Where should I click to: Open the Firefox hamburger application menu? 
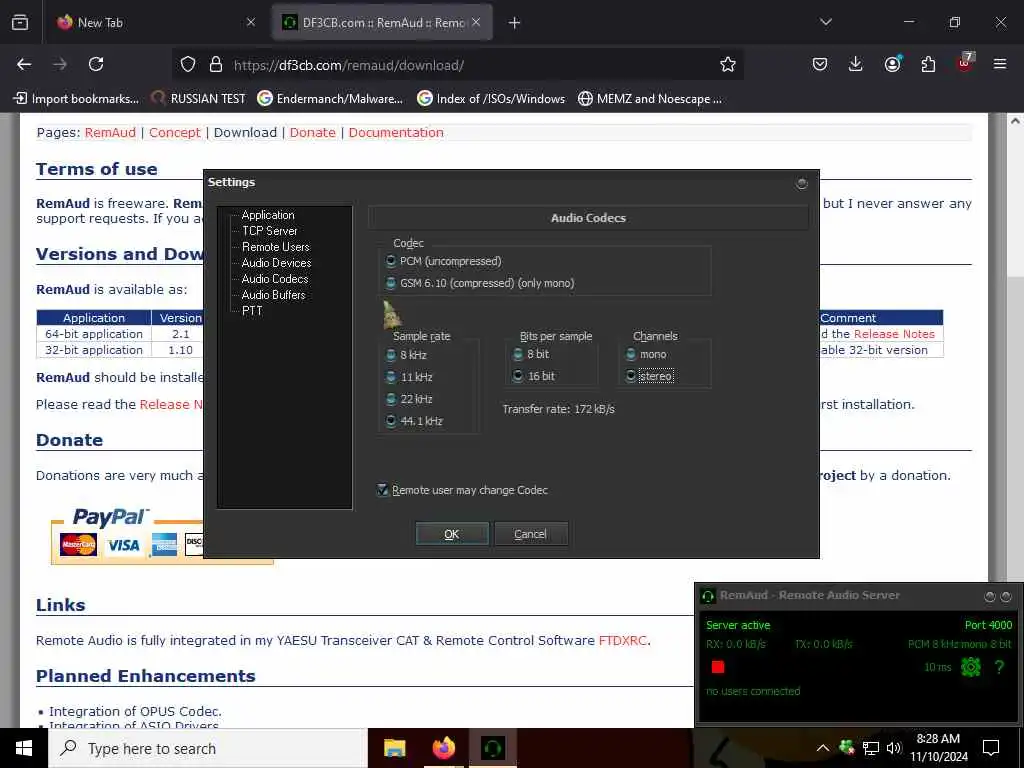(x=1000, y=64)
